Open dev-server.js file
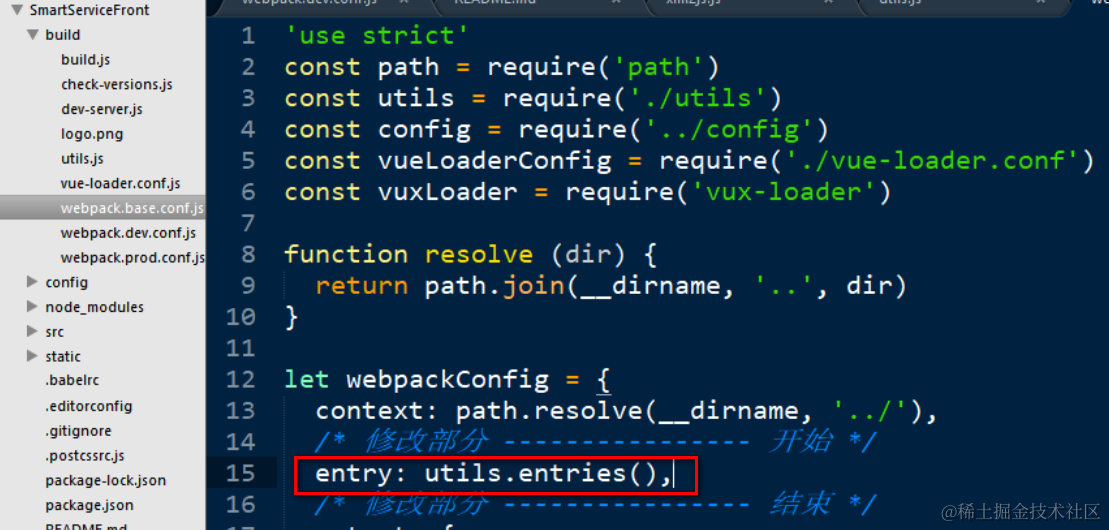 pyautogui.click(x=102, y=109)
